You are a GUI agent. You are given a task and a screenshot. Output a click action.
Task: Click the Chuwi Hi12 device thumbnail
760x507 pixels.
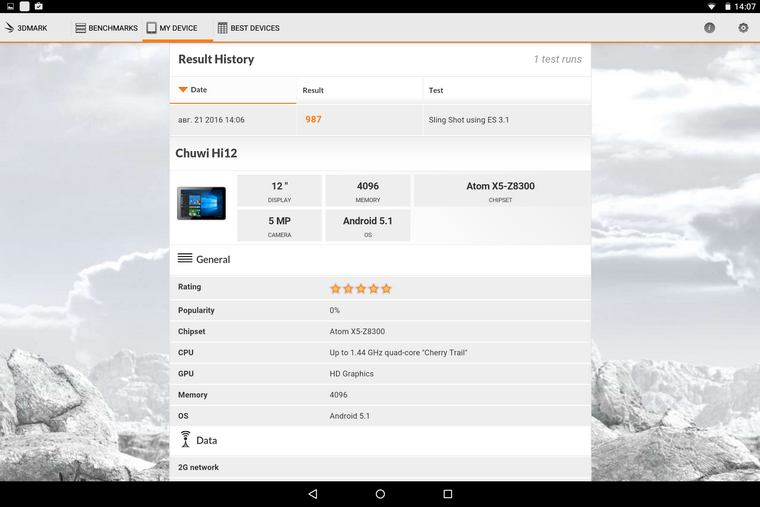201,203
